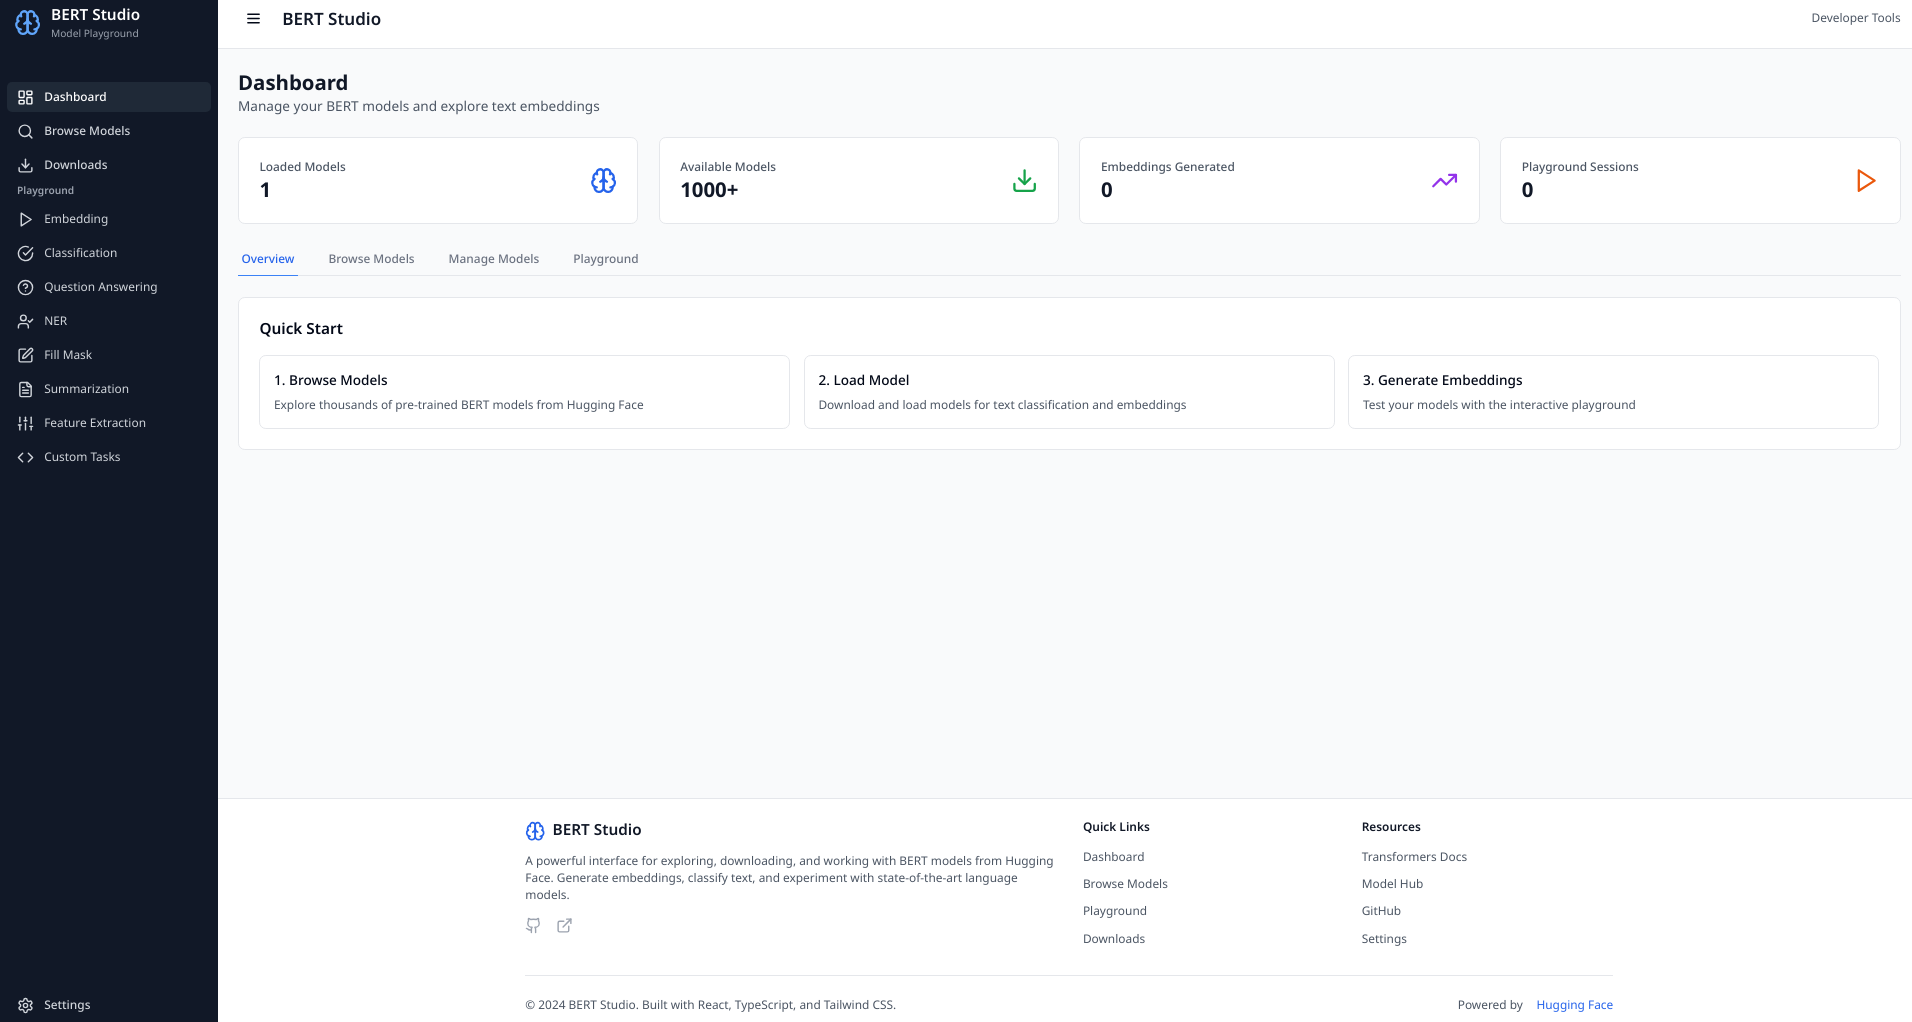Screen dimensions: 1912x1022
Task: Click the Question Answering help icon
Action: coord(26,287)
